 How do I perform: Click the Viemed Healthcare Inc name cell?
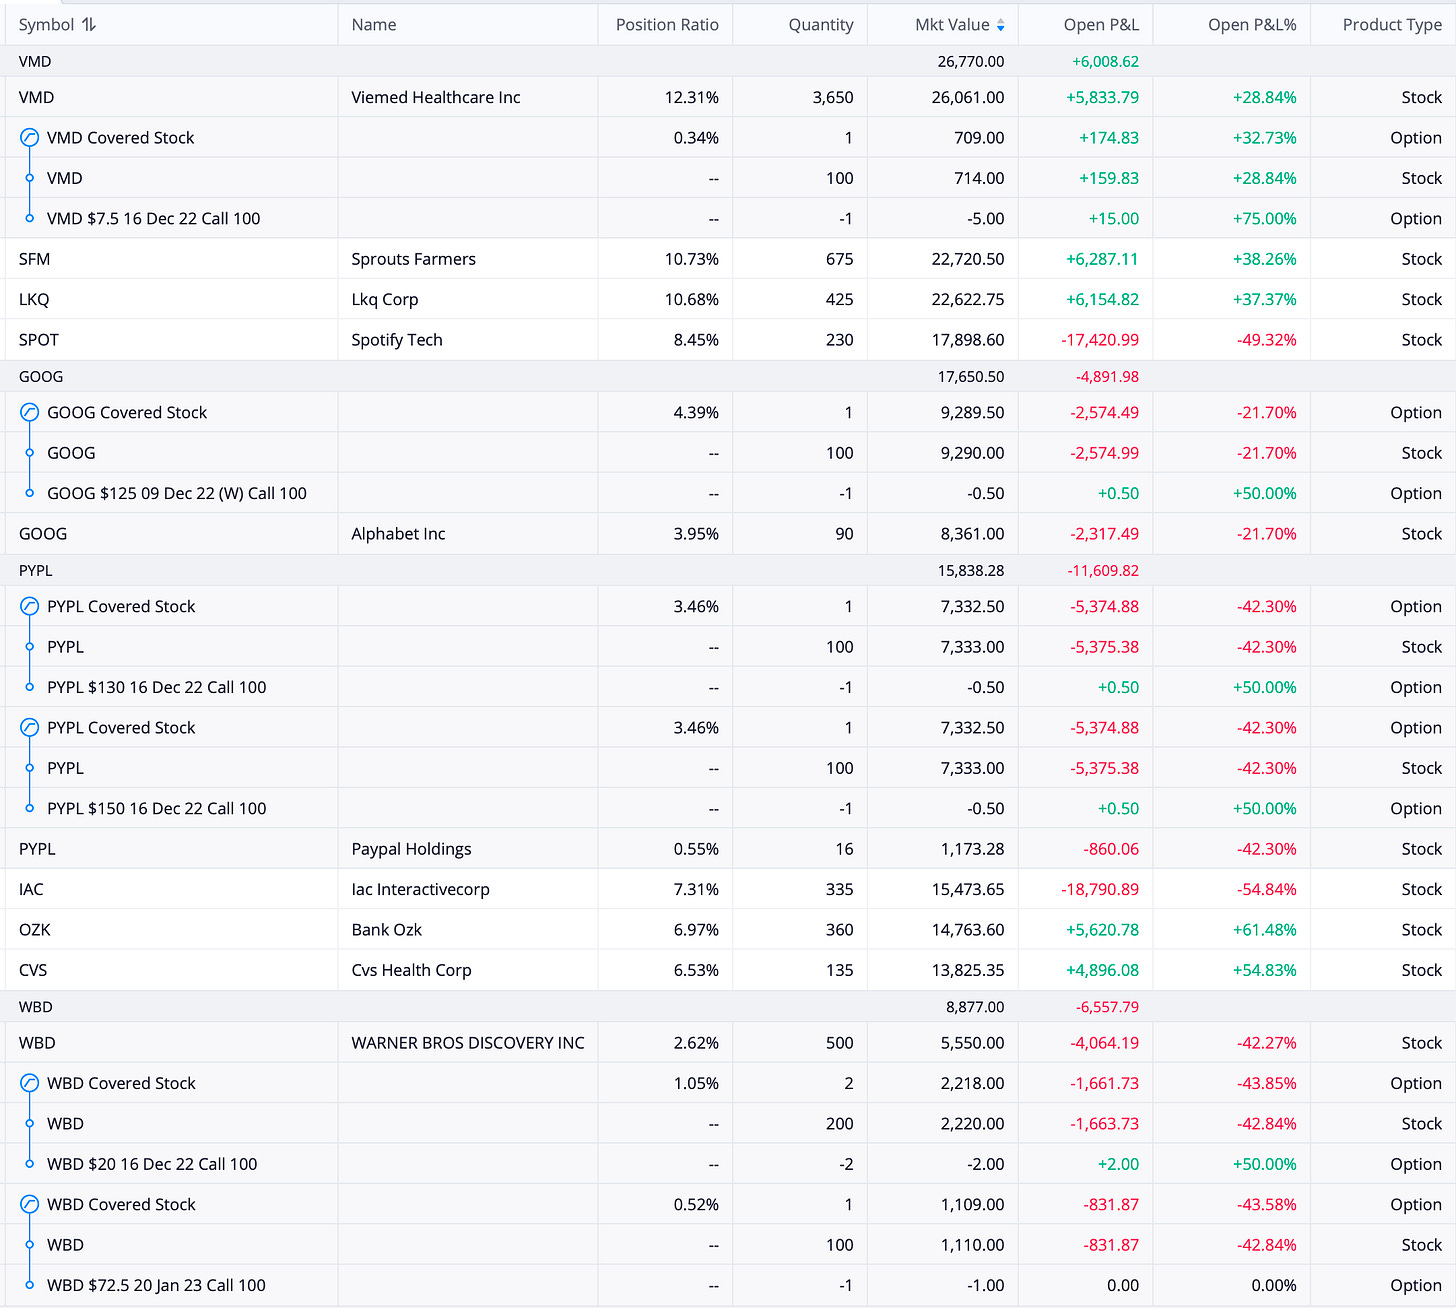point(436,97)
